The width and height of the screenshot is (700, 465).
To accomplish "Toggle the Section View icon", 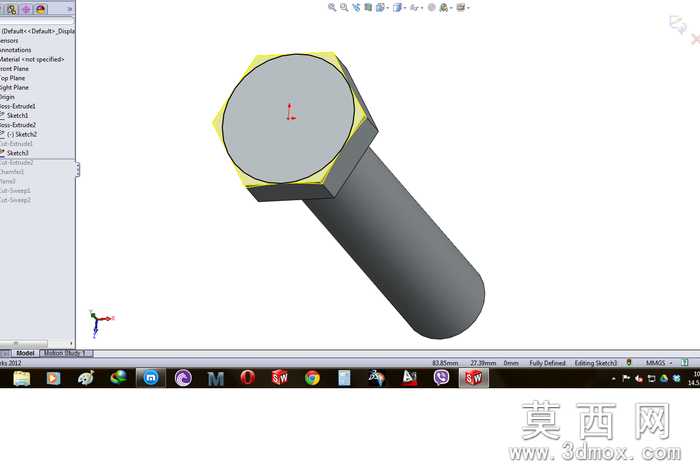I will tap(368, 7).
